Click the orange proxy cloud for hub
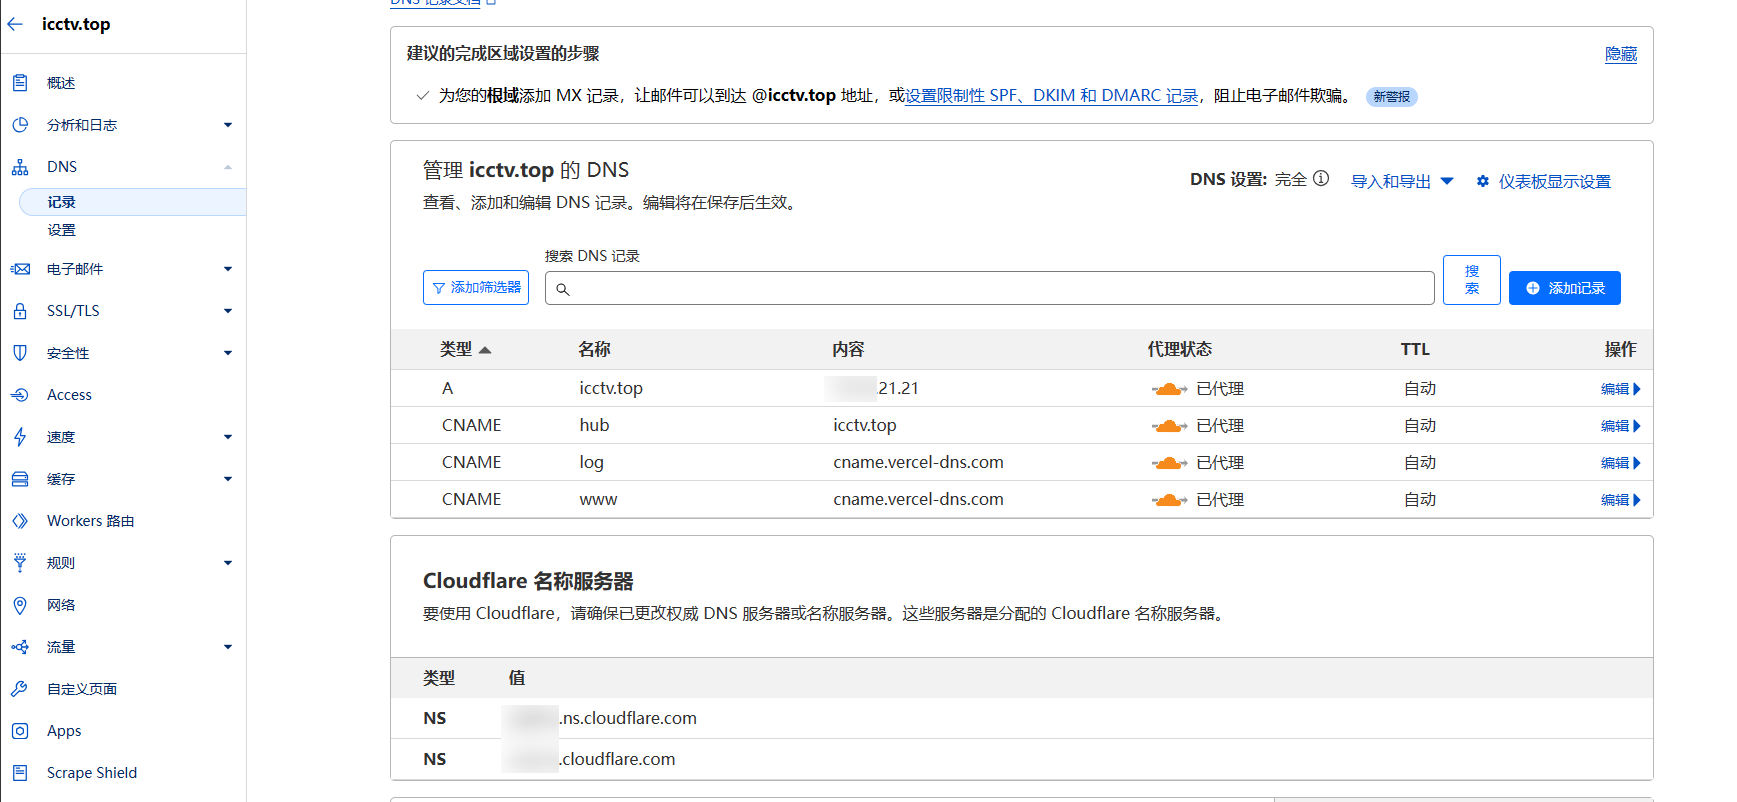The height and width of the screenshot is (802, 1737). 1168,426
